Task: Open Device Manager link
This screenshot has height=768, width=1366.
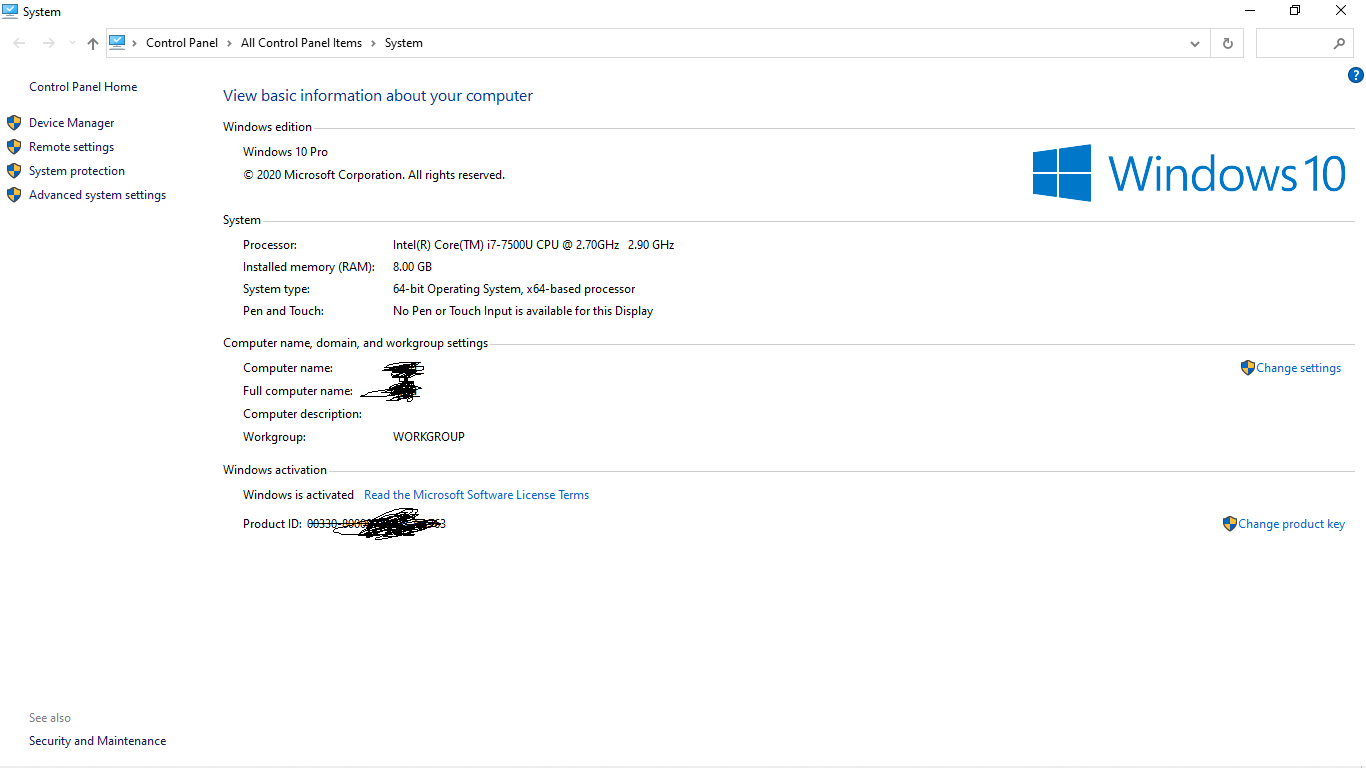Action: coord(72,123)
